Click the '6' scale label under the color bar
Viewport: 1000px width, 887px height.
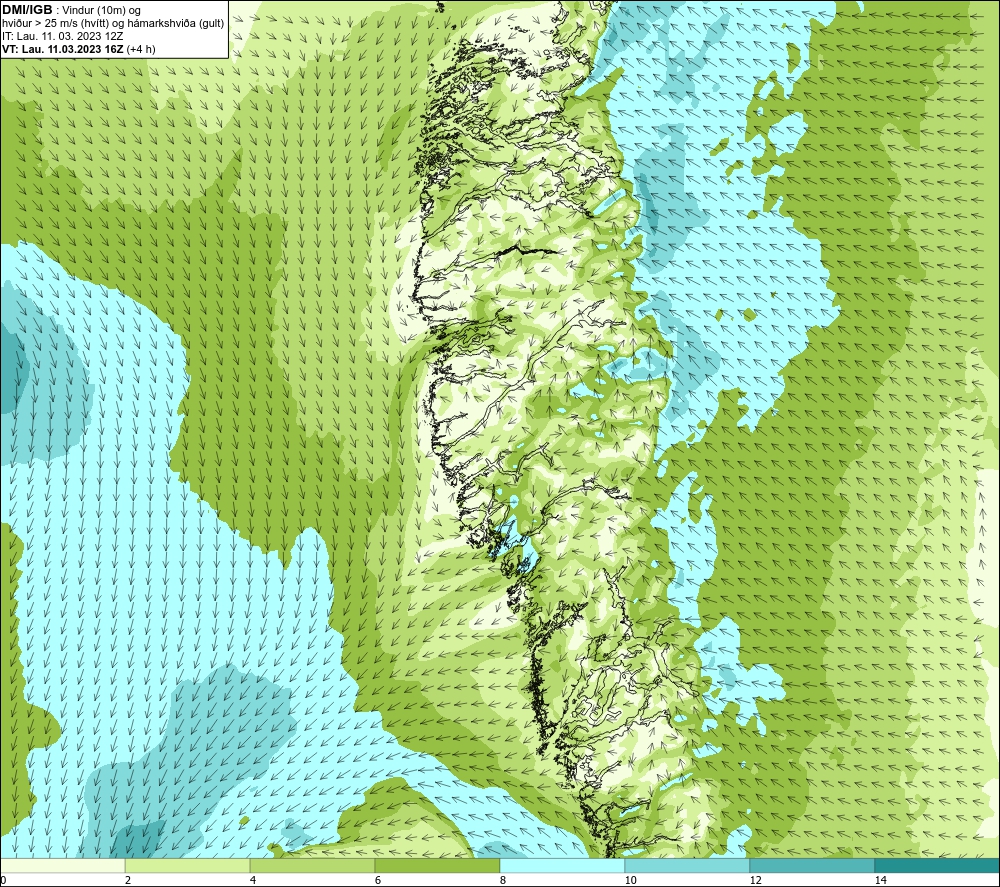coord(378,880)
